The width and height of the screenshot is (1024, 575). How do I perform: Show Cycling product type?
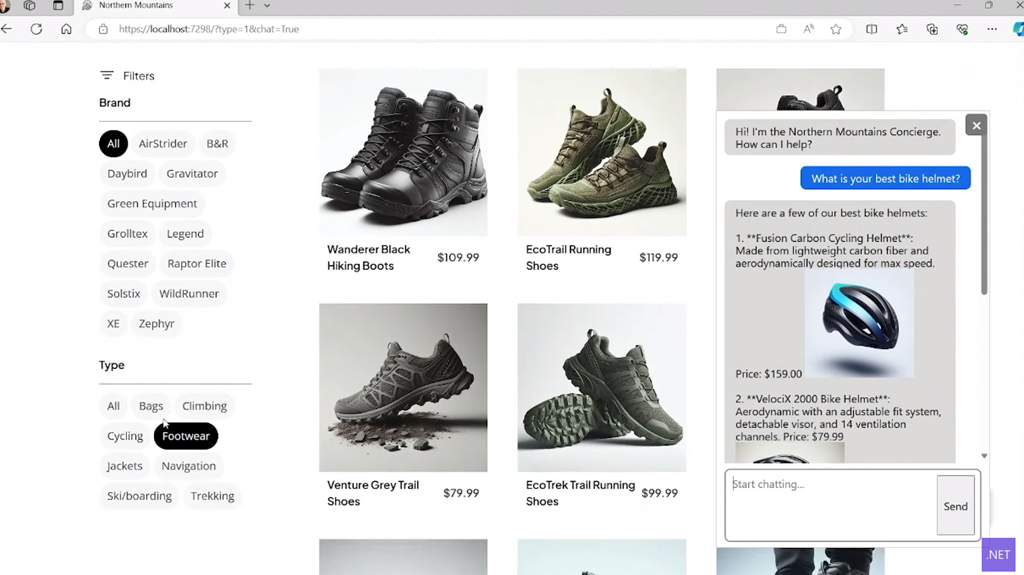(x=125, y=436)
